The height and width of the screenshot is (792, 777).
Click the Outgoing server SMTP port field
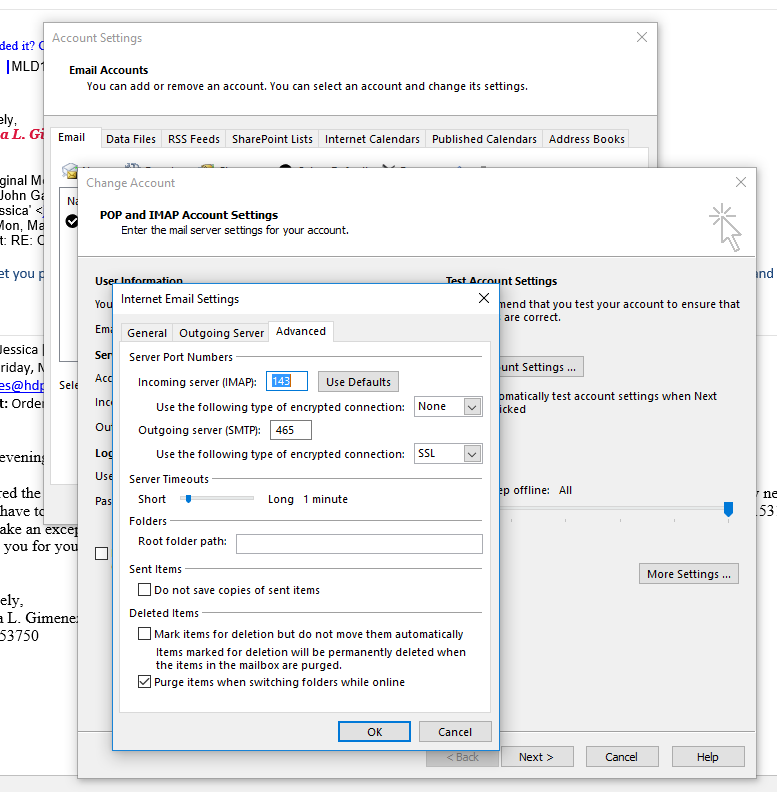[x=290, y=430]
